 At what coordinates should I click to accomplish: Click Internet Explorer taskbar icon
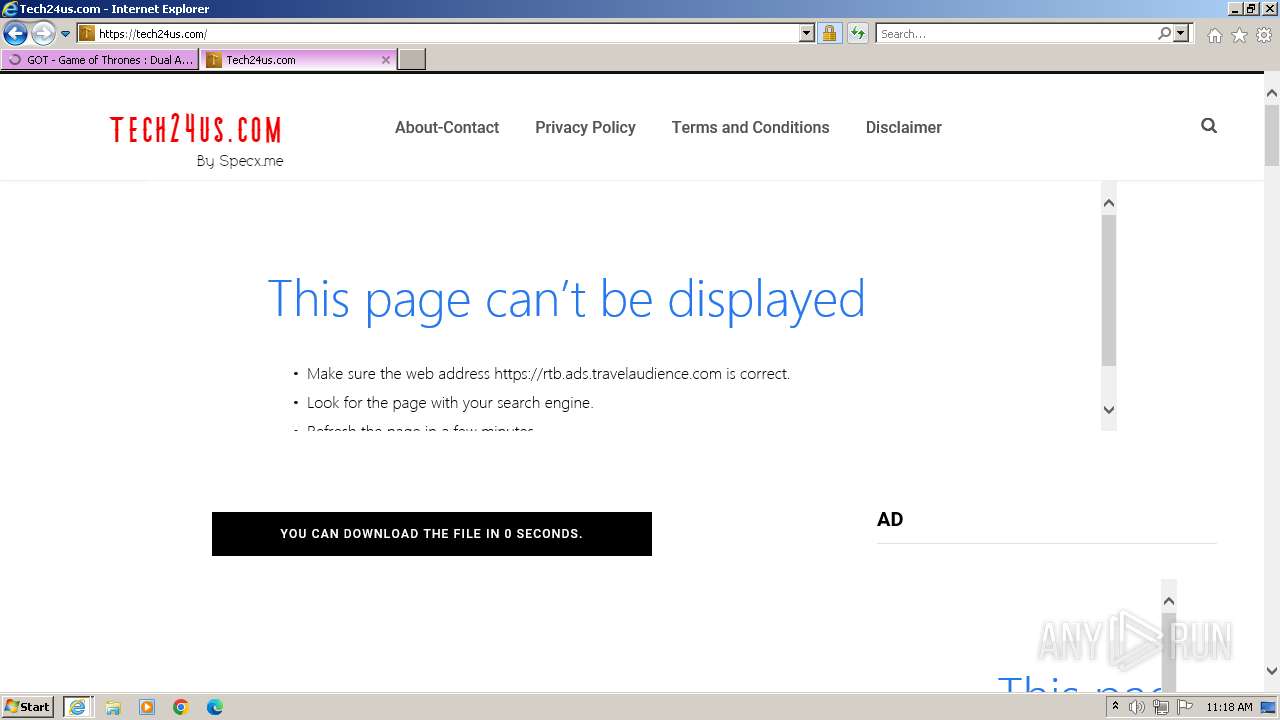[x=78, y=707]
